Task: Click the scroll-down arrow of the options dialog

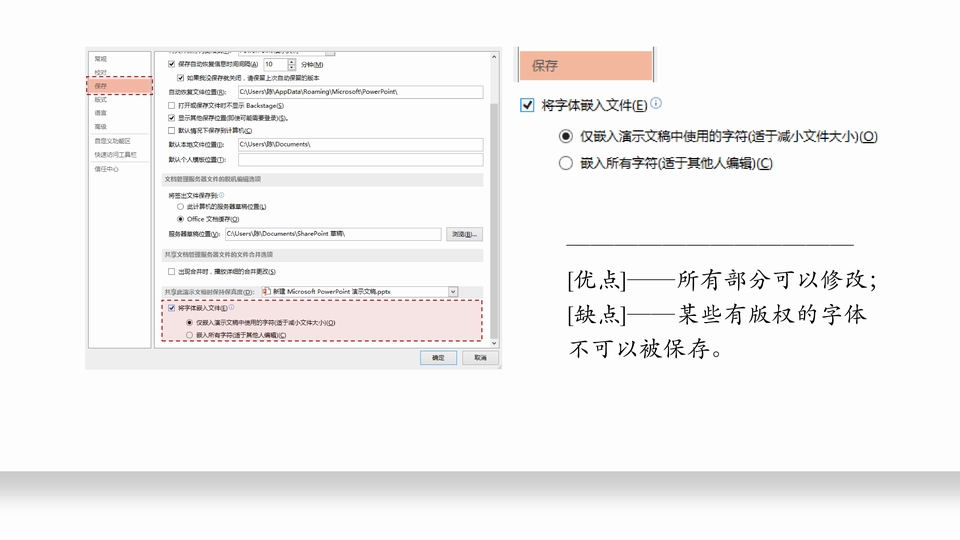Action: pos(495,341)
